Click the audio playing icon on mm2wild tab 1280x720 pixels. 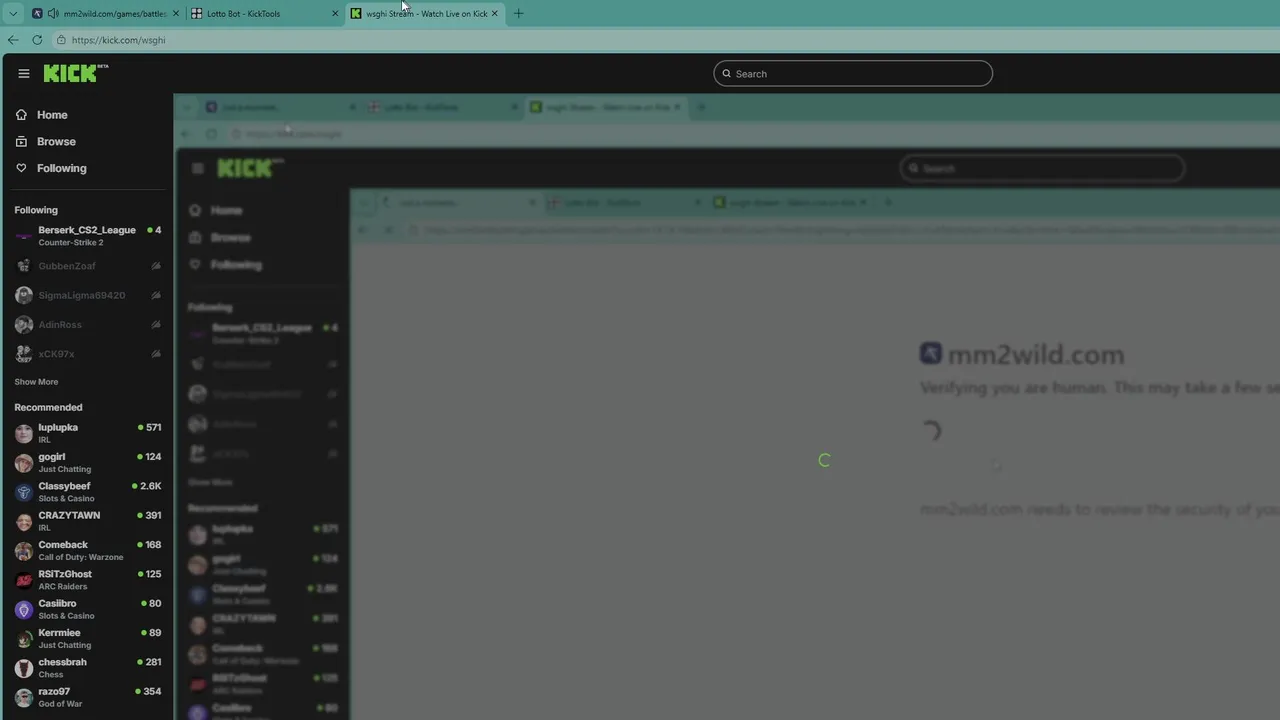pyautogui.click(x=52, y=14)
